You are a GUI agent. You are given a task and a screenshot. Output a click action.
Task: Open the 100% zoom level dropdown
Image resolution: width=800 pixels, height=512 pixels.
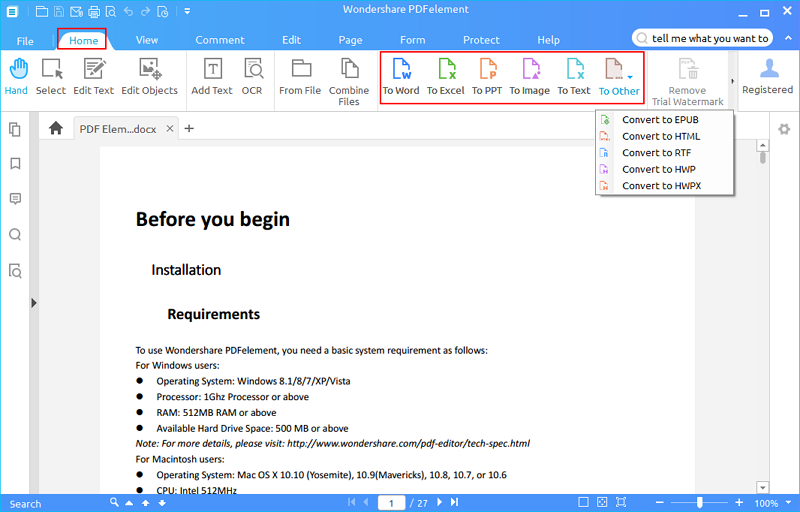click(x=789, y=503)
